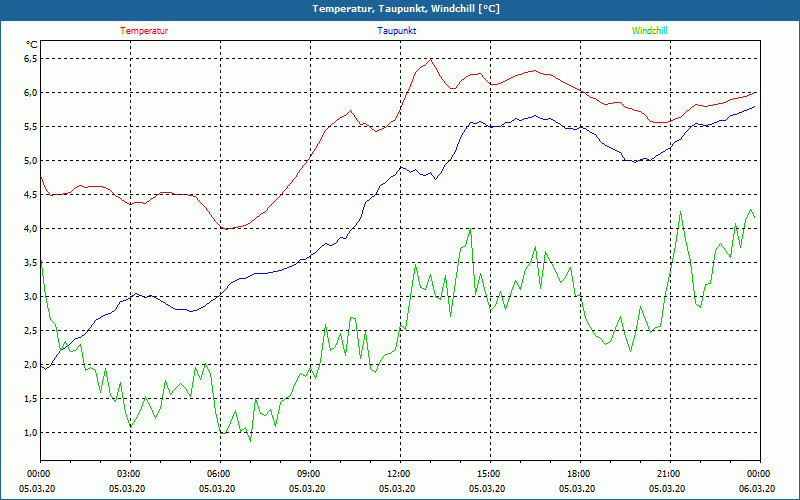Click the "00:00" time label above 06.03.20
The height and width of the screenshot is (500, 800).
pos(758,474)
